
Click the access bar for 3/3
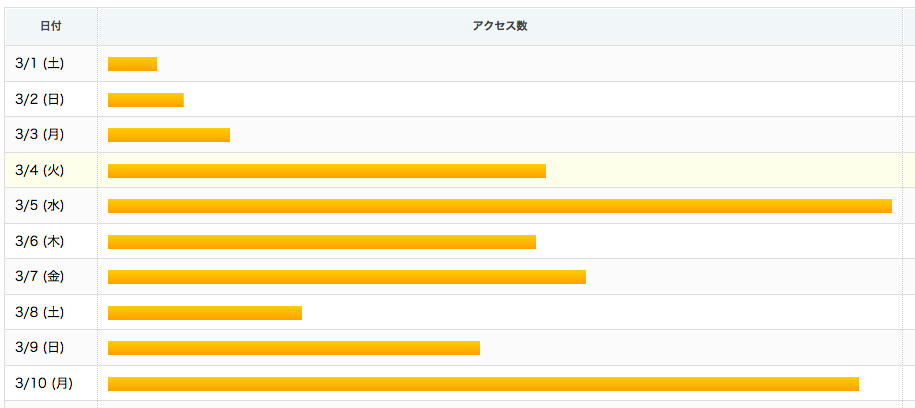(169, 135)
